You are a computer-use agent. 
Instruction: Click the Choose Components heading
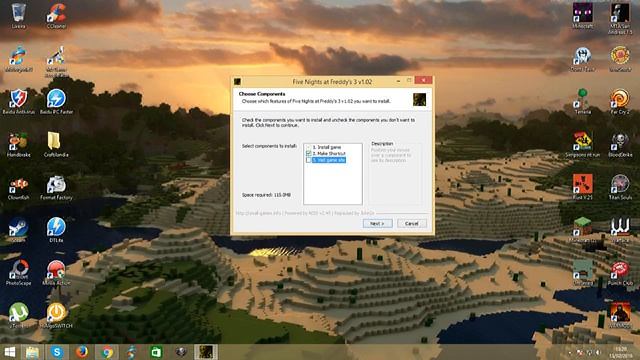[262, 94]
